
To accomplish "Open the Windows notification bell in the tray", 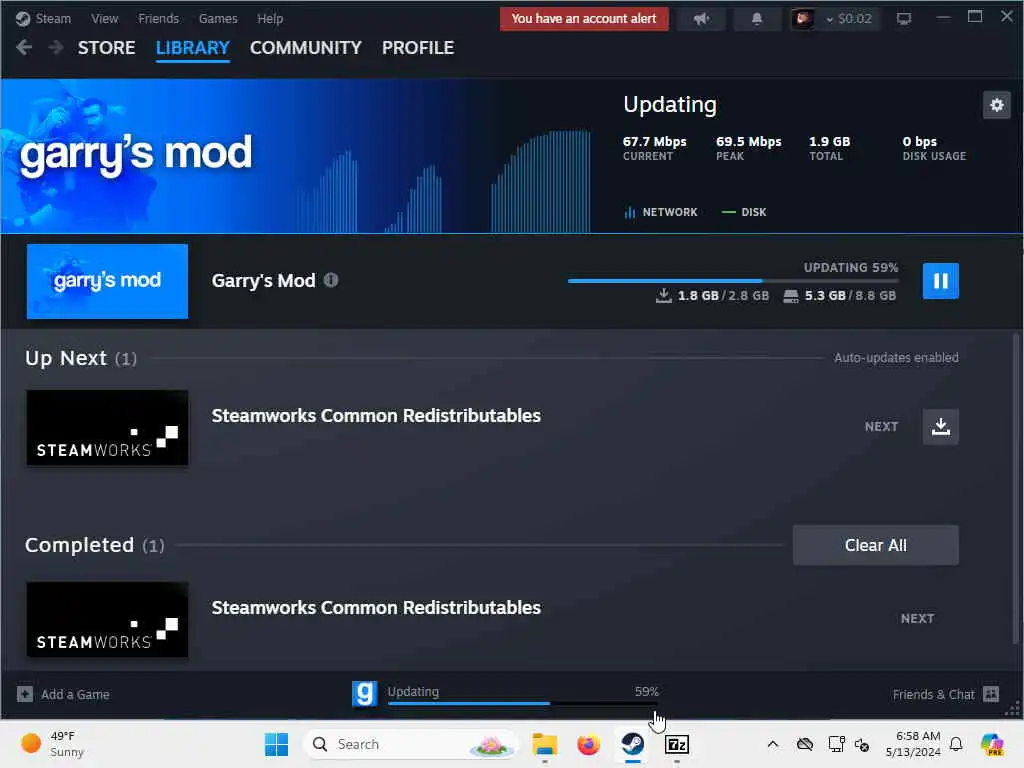I will point(956,744).
